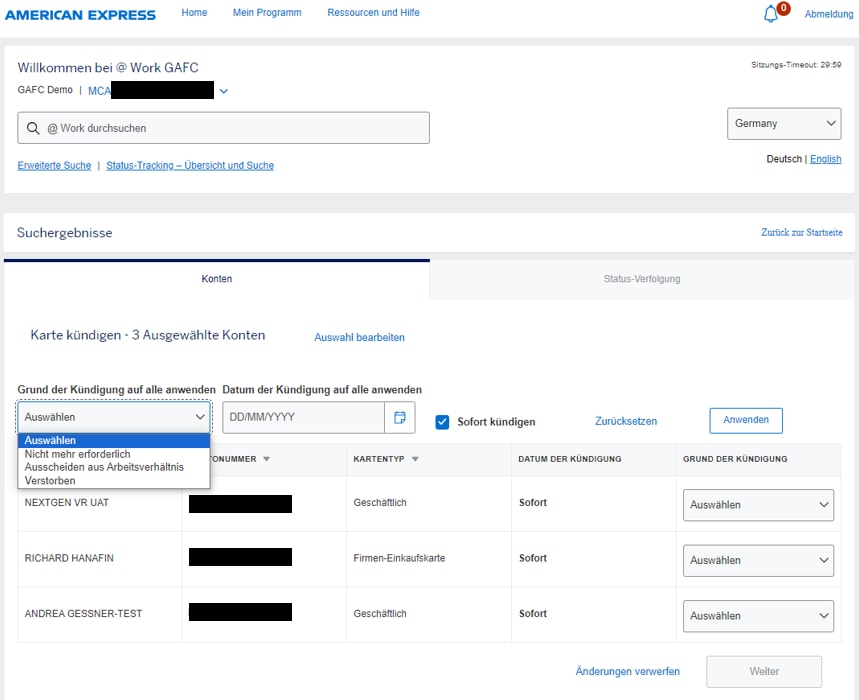Sort by Kartentyp column arrow
Image resolution: width=859 pixels, height=700 pixels.
[x=415, y=459]
